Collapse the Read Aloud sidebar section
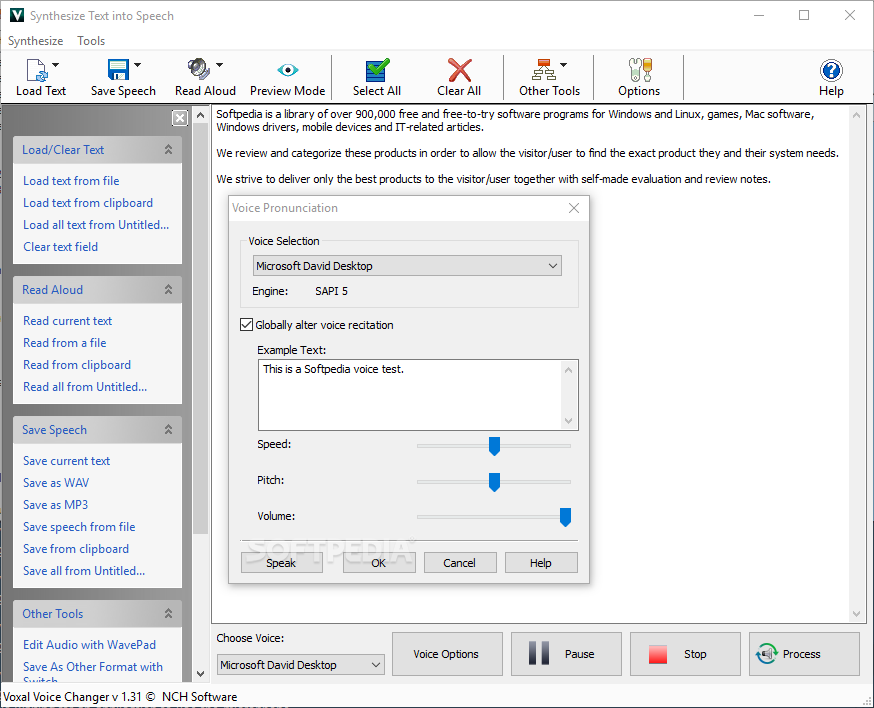The height and width of the screenshot is (708, 874). (168, 289)
